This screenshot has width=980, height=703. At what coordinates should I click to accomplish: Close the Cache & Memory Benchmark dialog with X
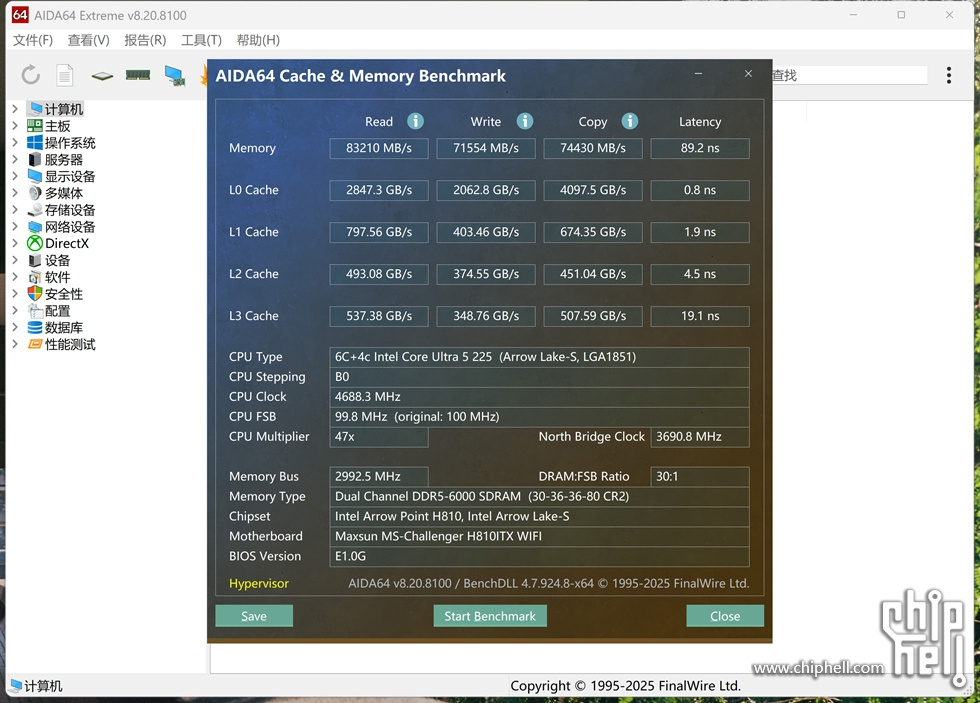coord(748,74)
